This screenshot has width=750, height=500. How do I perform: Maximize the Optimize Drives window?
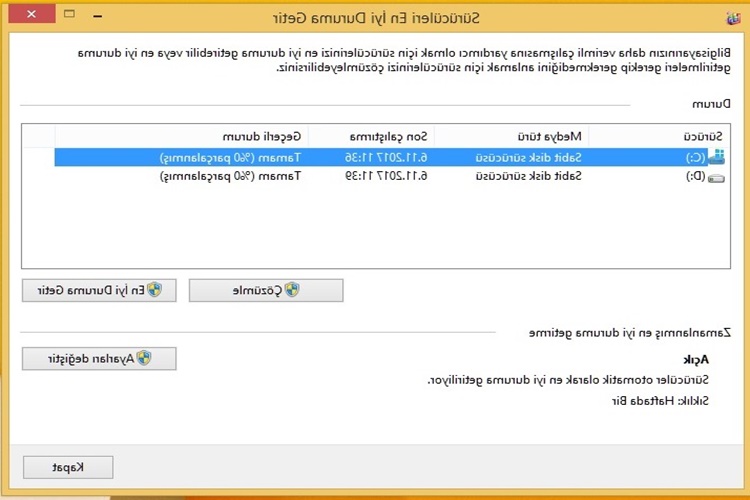click(69, 14)
